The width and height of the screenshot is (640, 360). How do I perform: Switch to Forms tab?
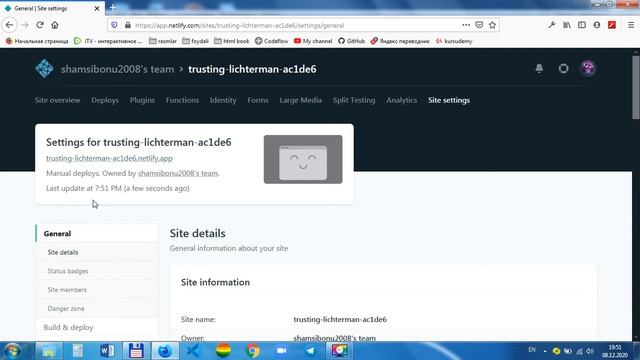(x=258, y=100)
